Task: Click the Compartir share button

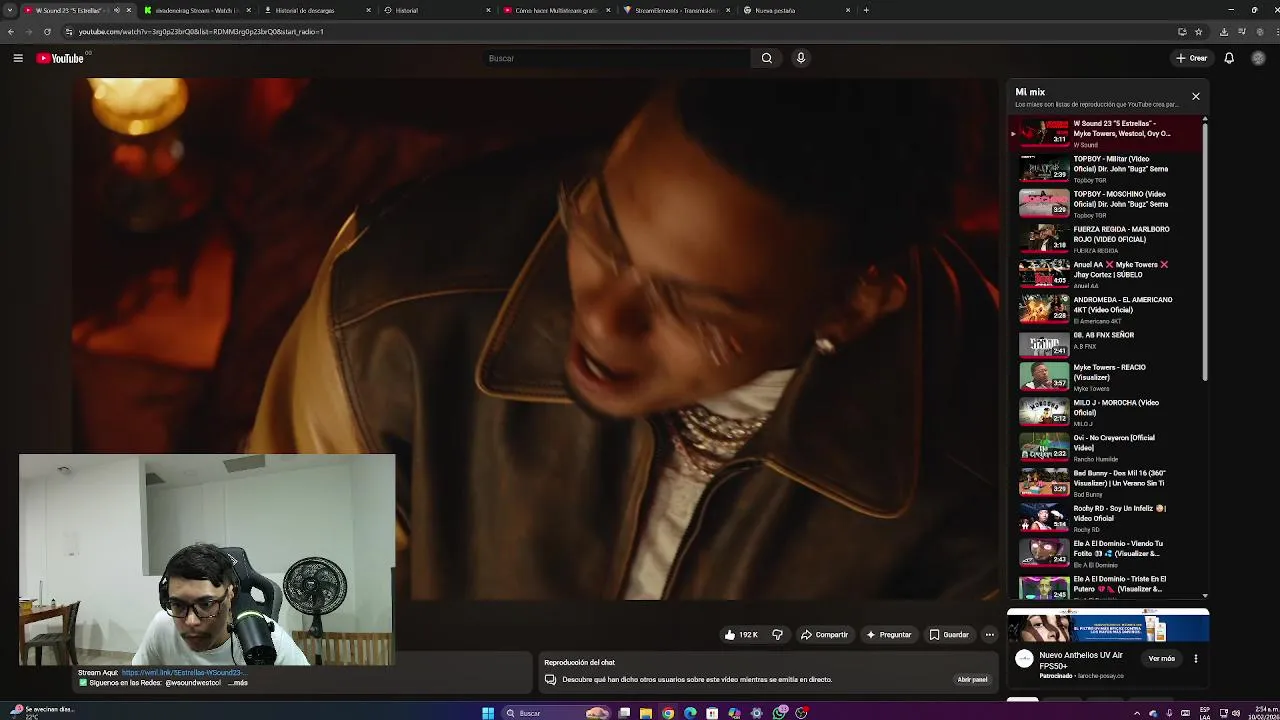Action: (x=824, y=635)
